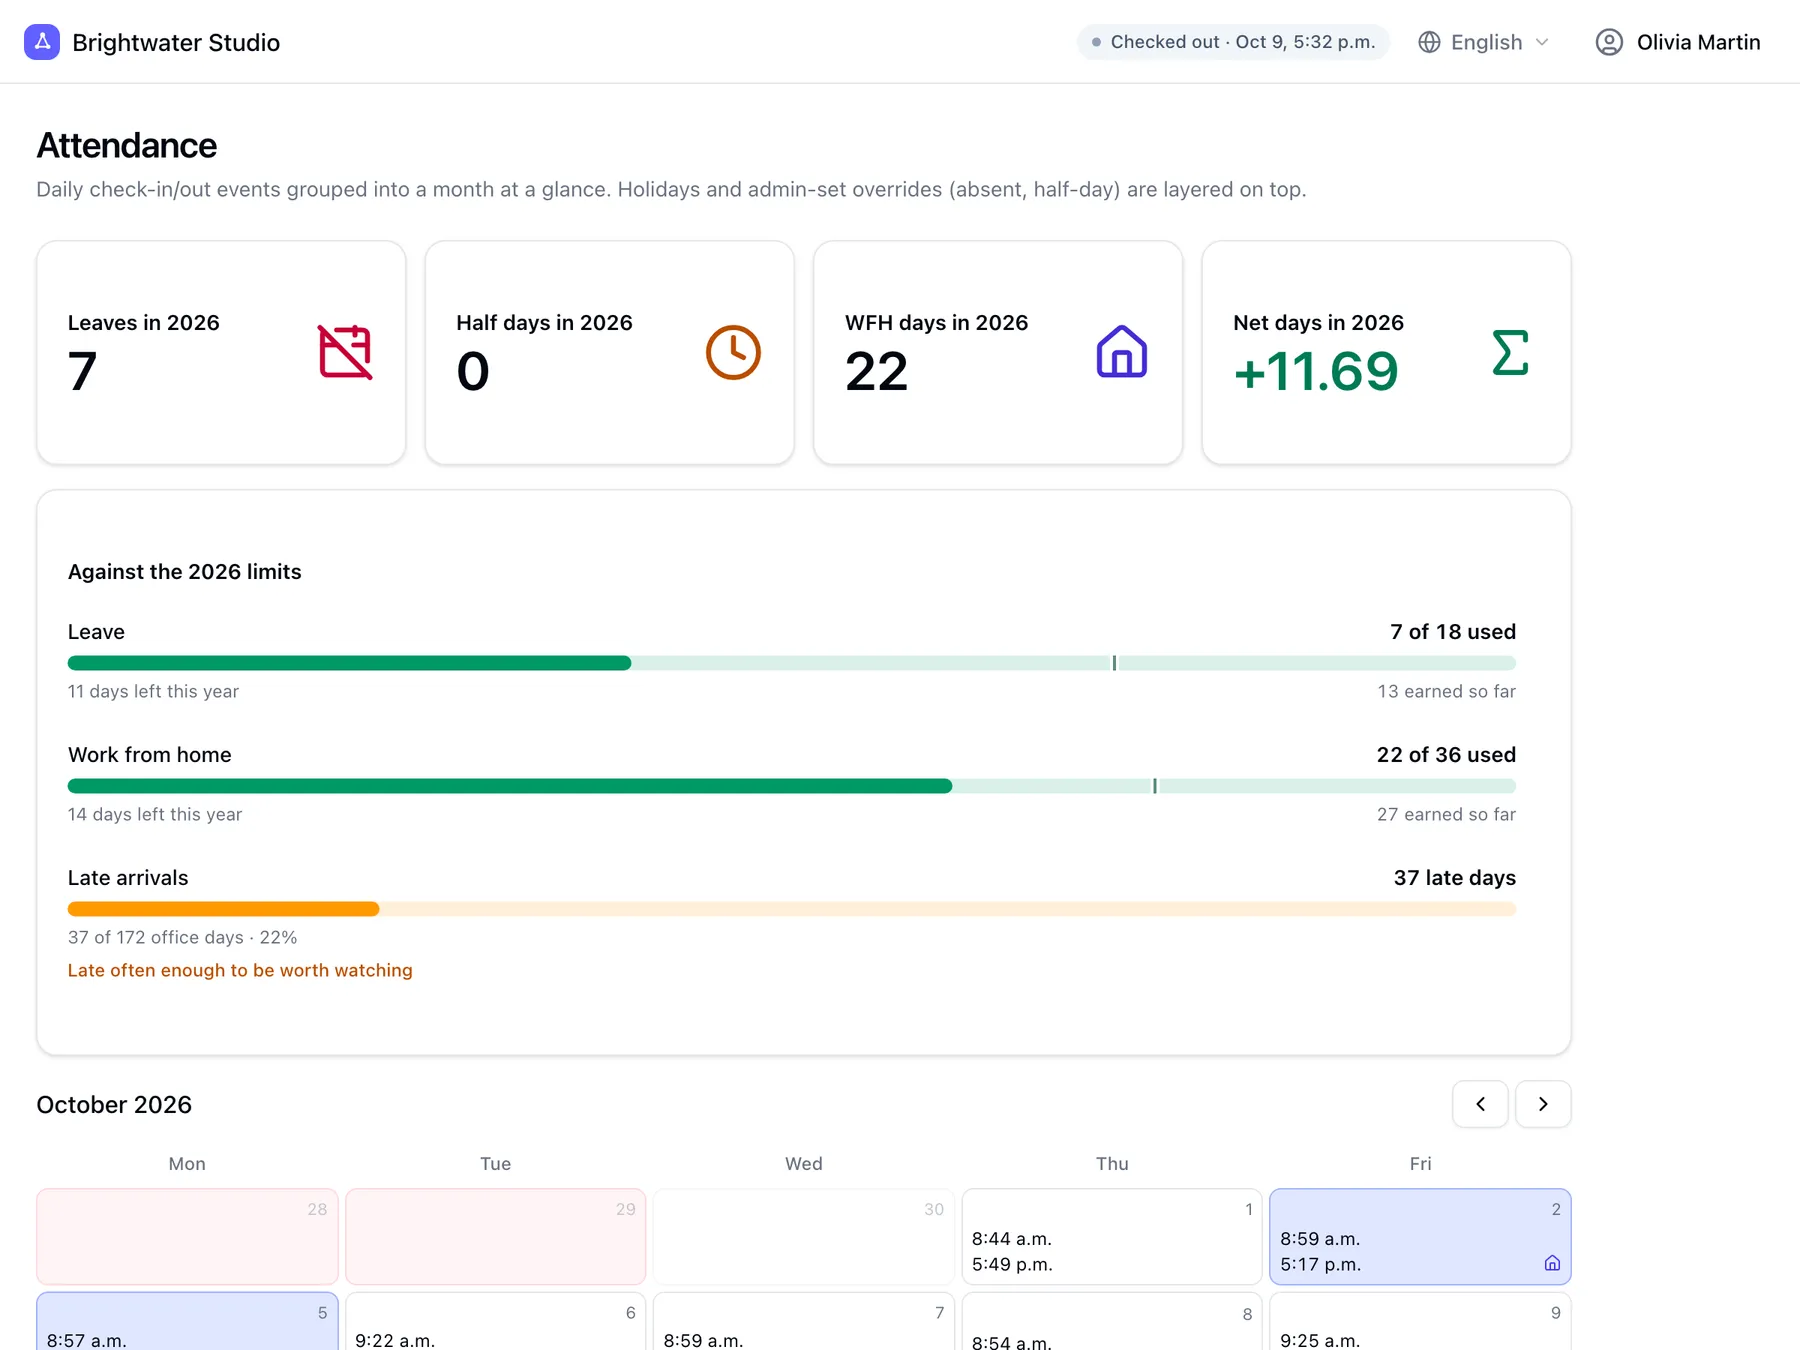Select the September 30 calendar cell
Viewport: 1800px width, 1350px height.
(804, 1236)
